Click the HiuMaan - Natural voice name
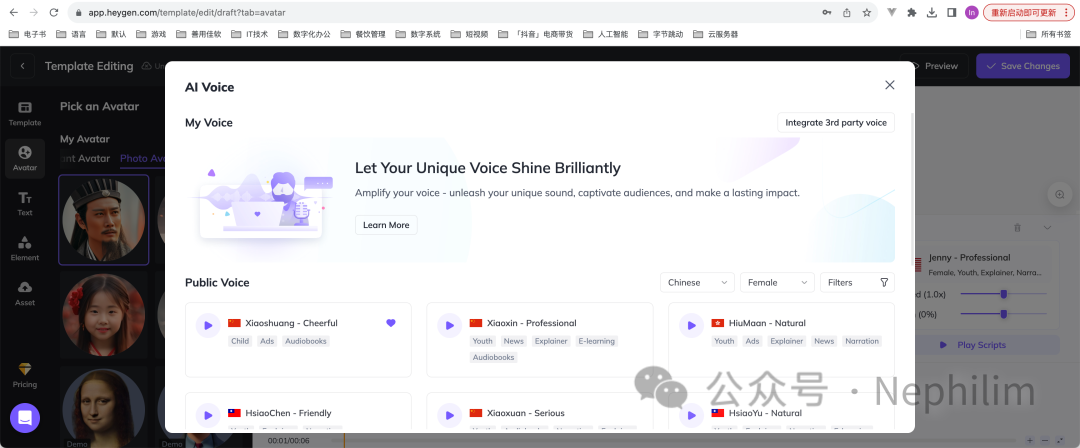 (x=767, y=323)
